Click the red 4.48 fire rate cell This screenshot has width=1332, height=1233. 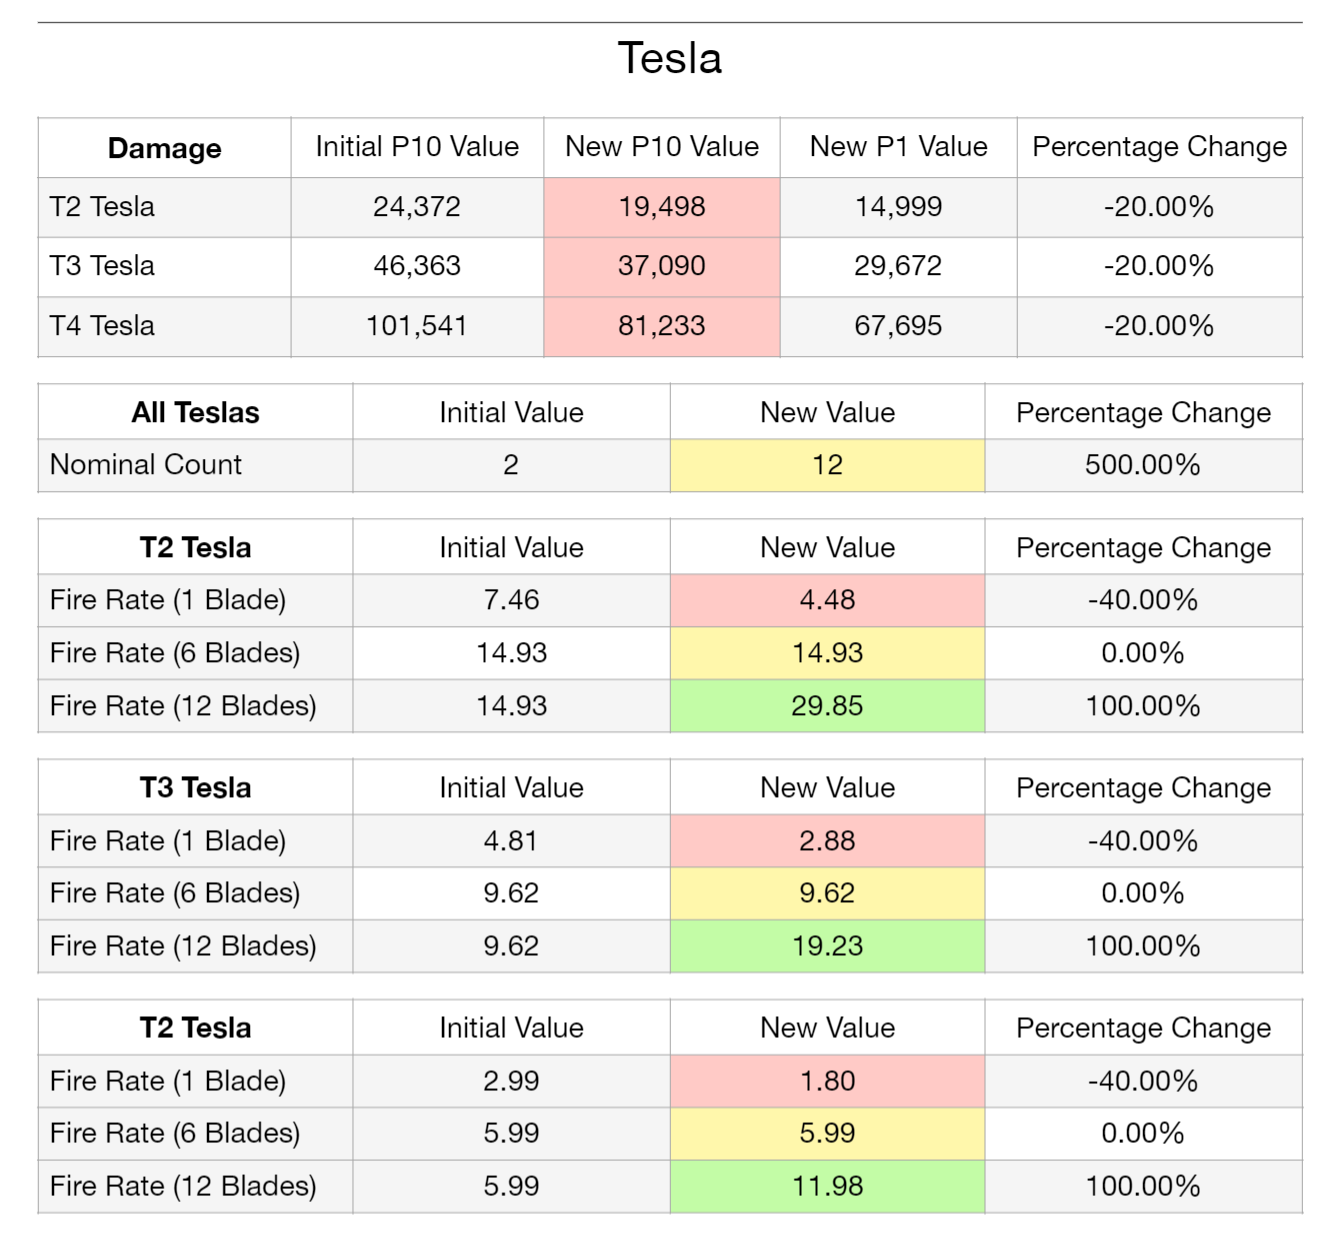point(827,600)
